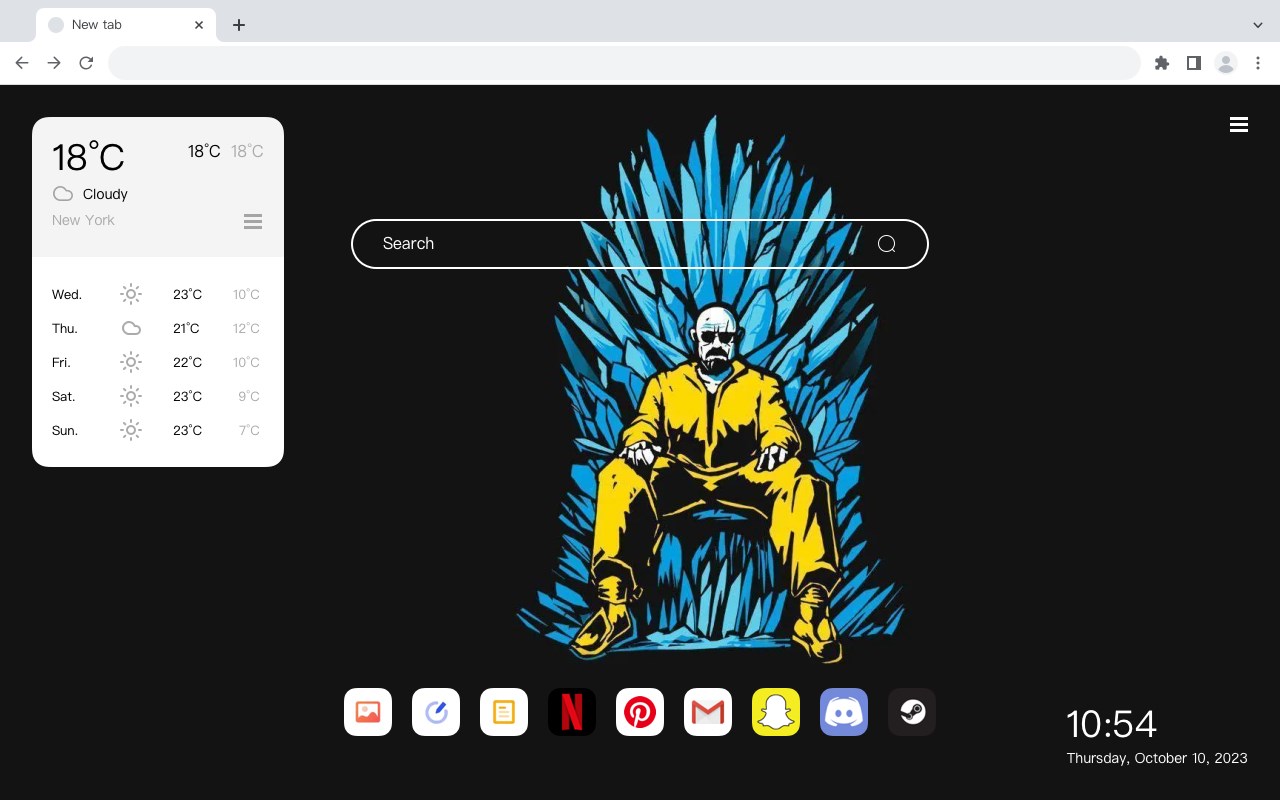The height and width of the screenshot is (800, 1280).
Task: Open a new browser tab
Action: [x=239, y=25]
